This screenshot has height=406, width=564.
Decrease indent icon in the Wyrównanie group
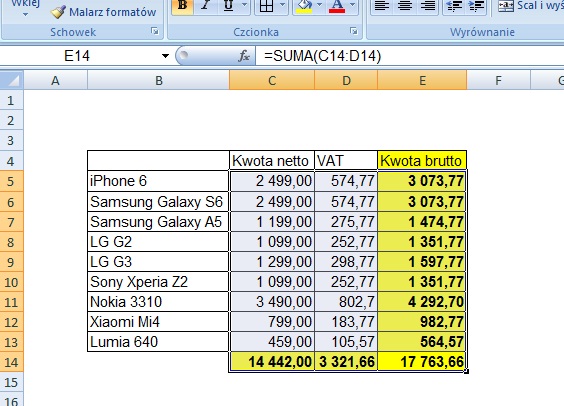pyautogui.click(x=454, y=6)
